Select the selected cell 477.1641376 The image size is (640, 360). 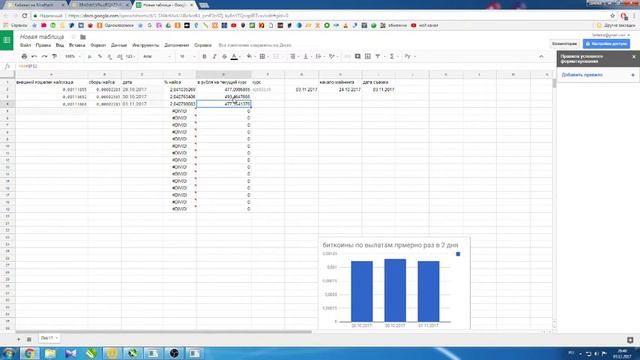coord(224,104)
